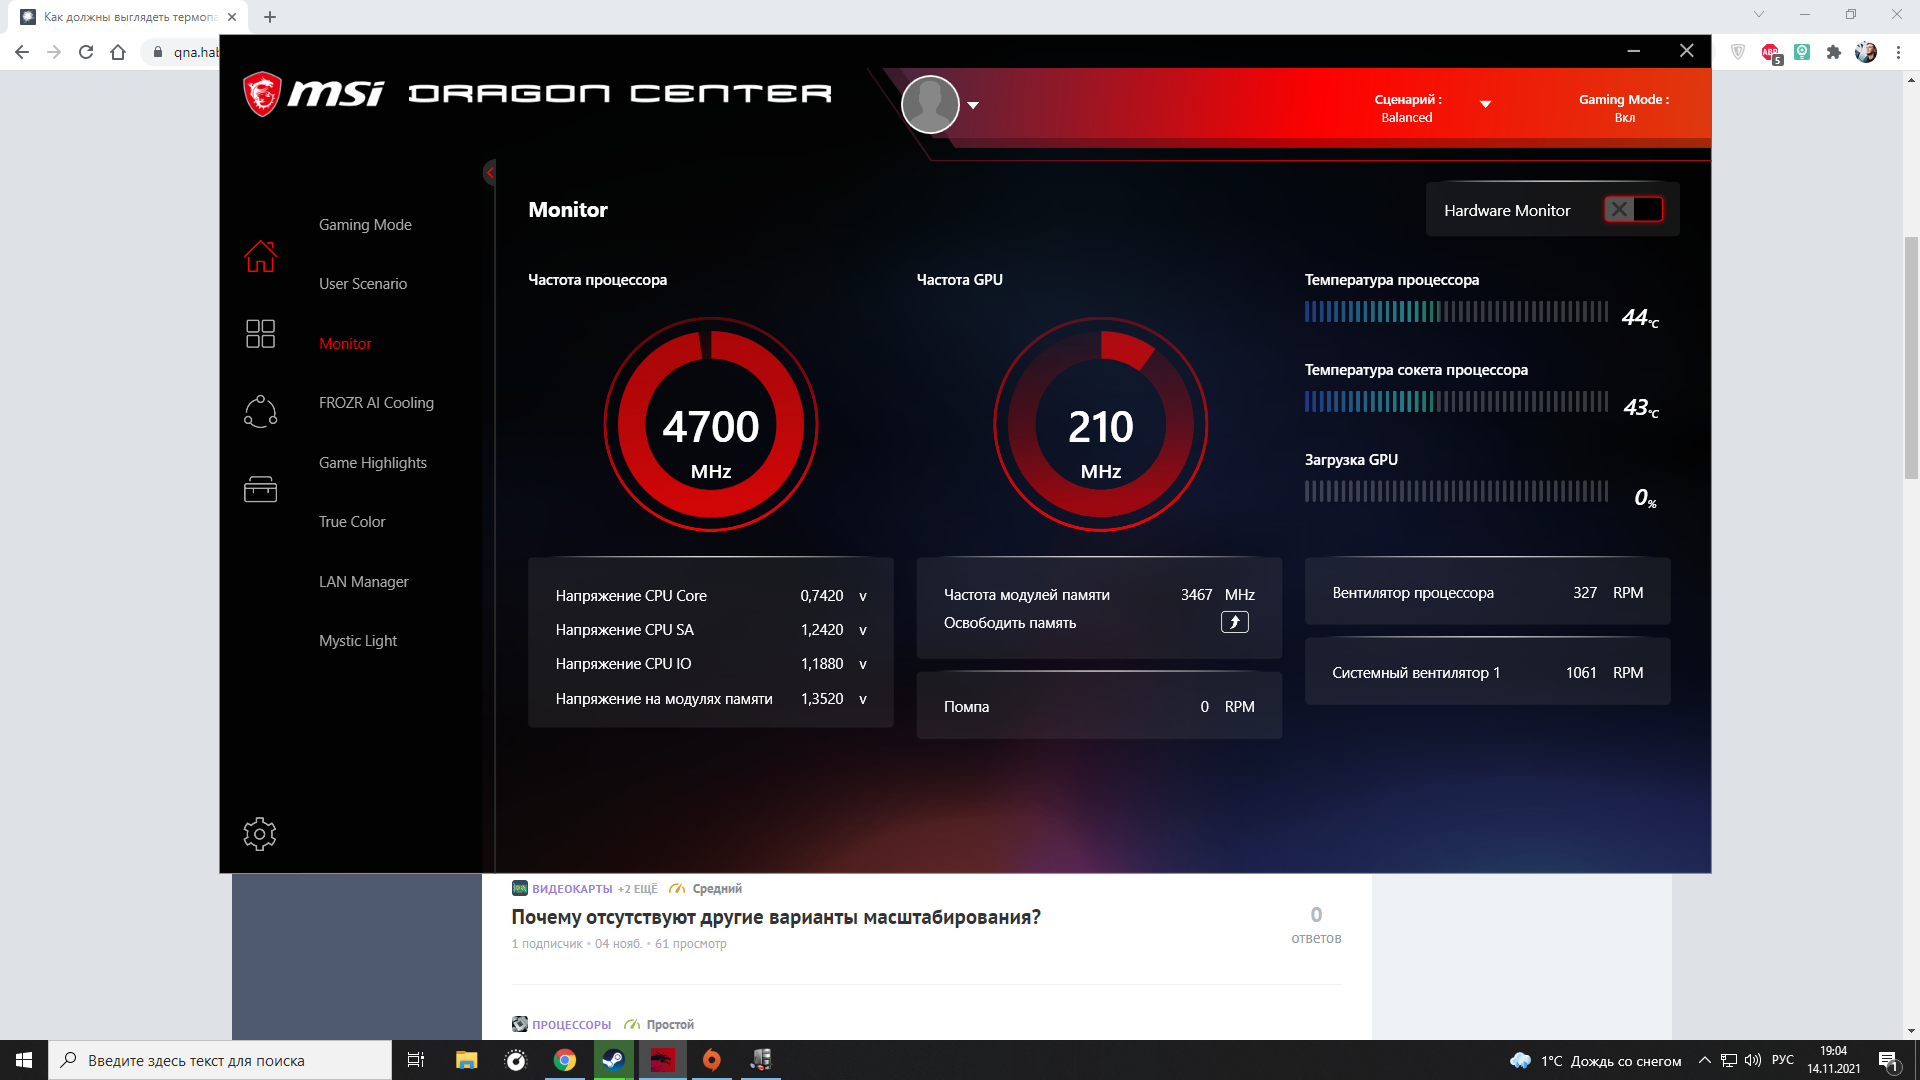
Task: Toggle the Hardware Monitor switch
Action: tap(1633, 209)
